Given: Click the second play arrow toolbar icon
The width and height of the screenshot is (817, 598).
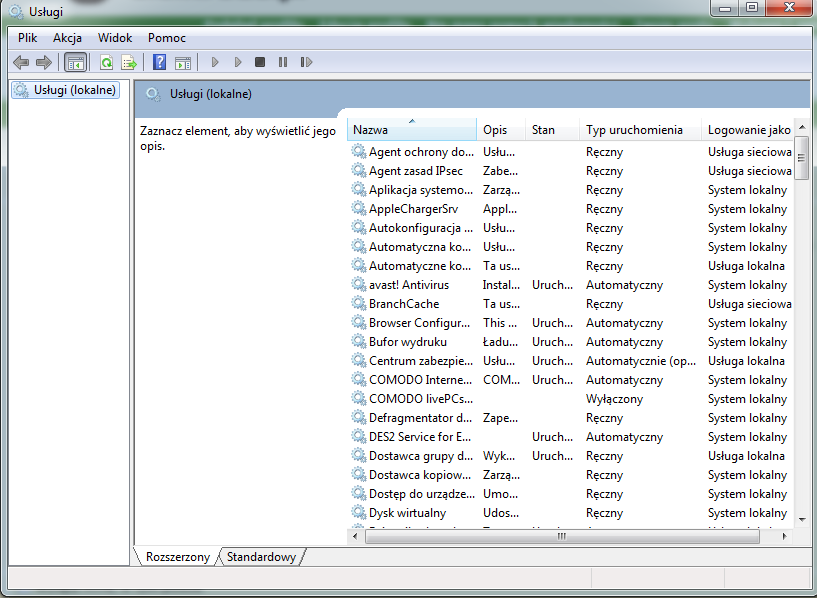Looking at the screenshot, I should (x=238, y=63).
